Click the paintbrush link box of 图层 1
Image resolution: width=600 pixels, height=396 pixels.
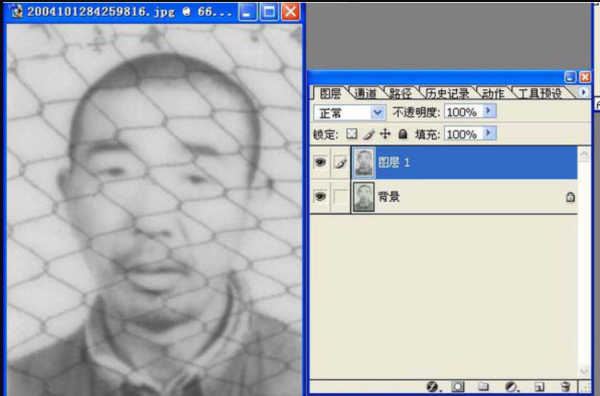340,163
